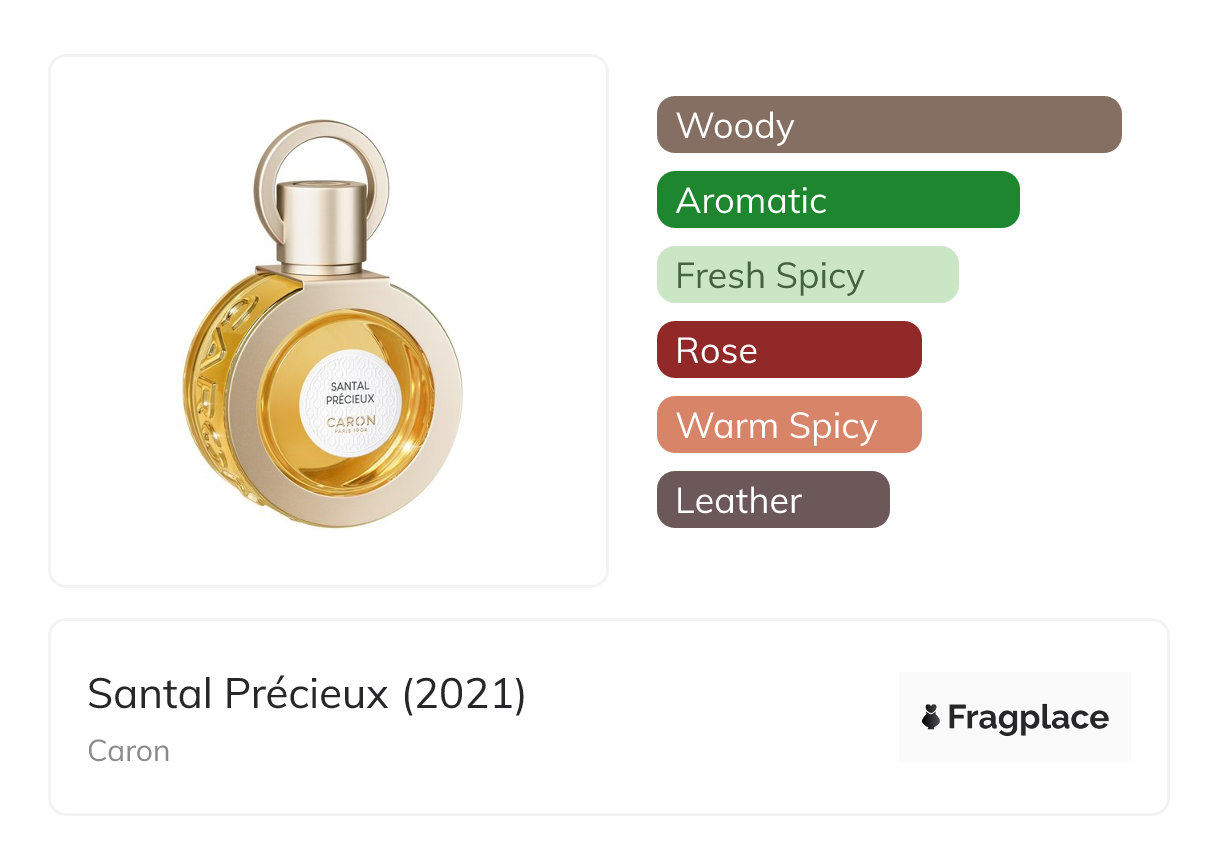
Task: Click the Caron brand name below title
Action: [128, 751]
